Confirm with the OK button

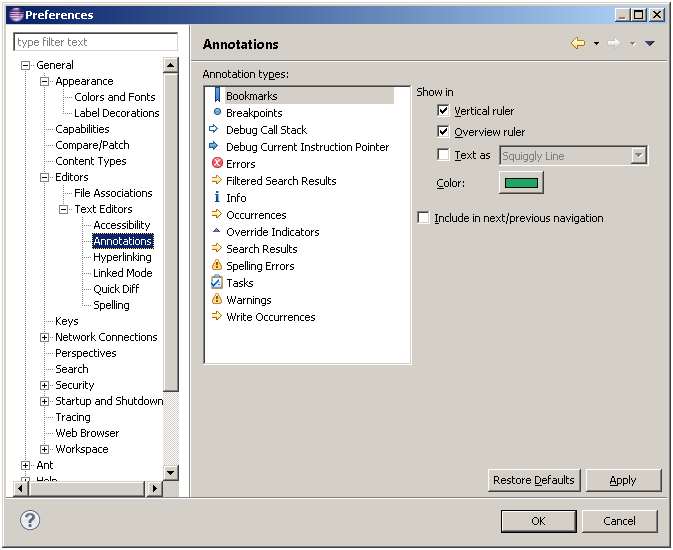[x=538, y=521]
